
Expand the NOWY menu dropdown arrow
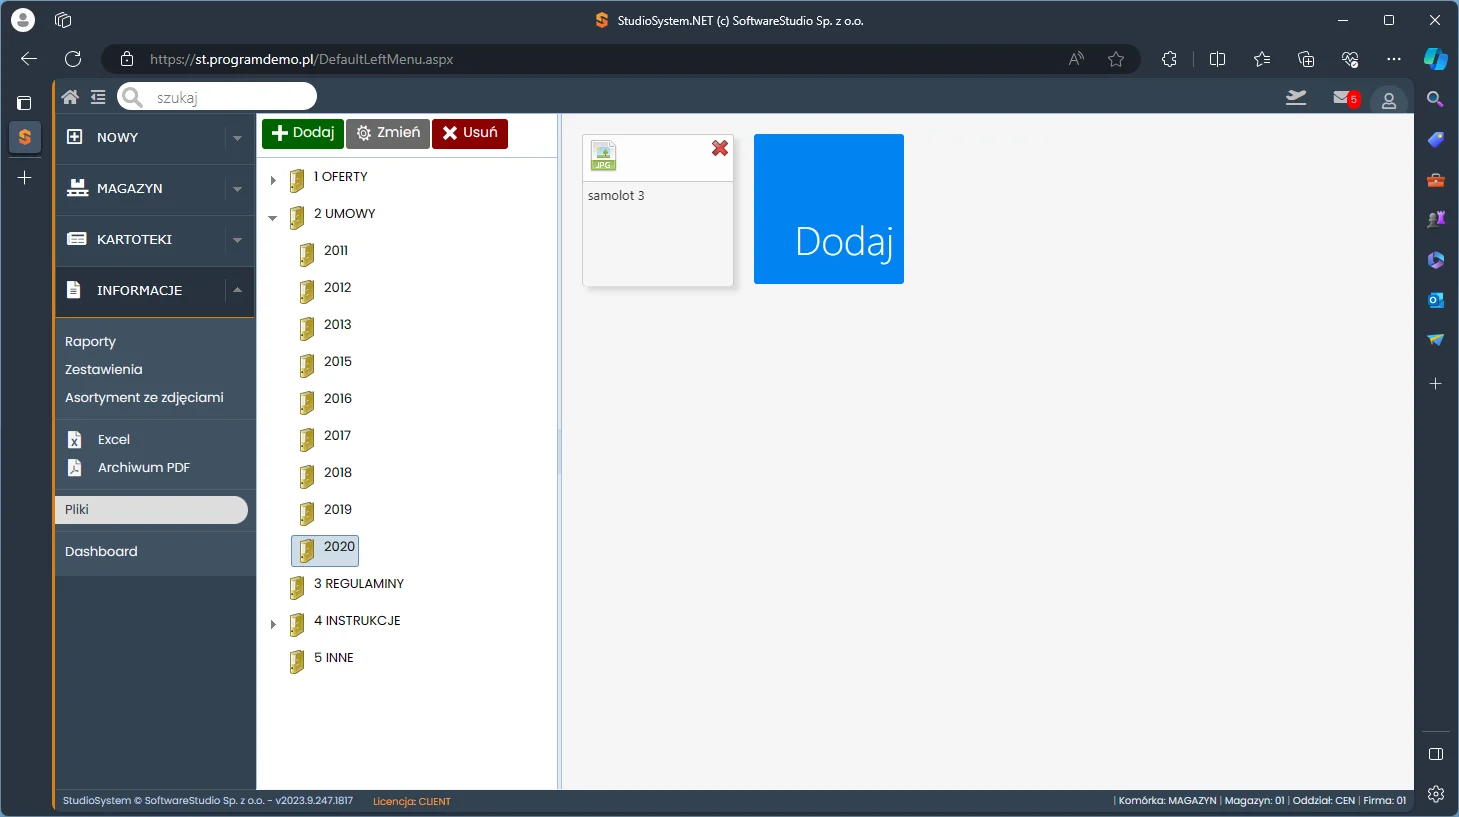pyautogui.click(x=237, y=138)
